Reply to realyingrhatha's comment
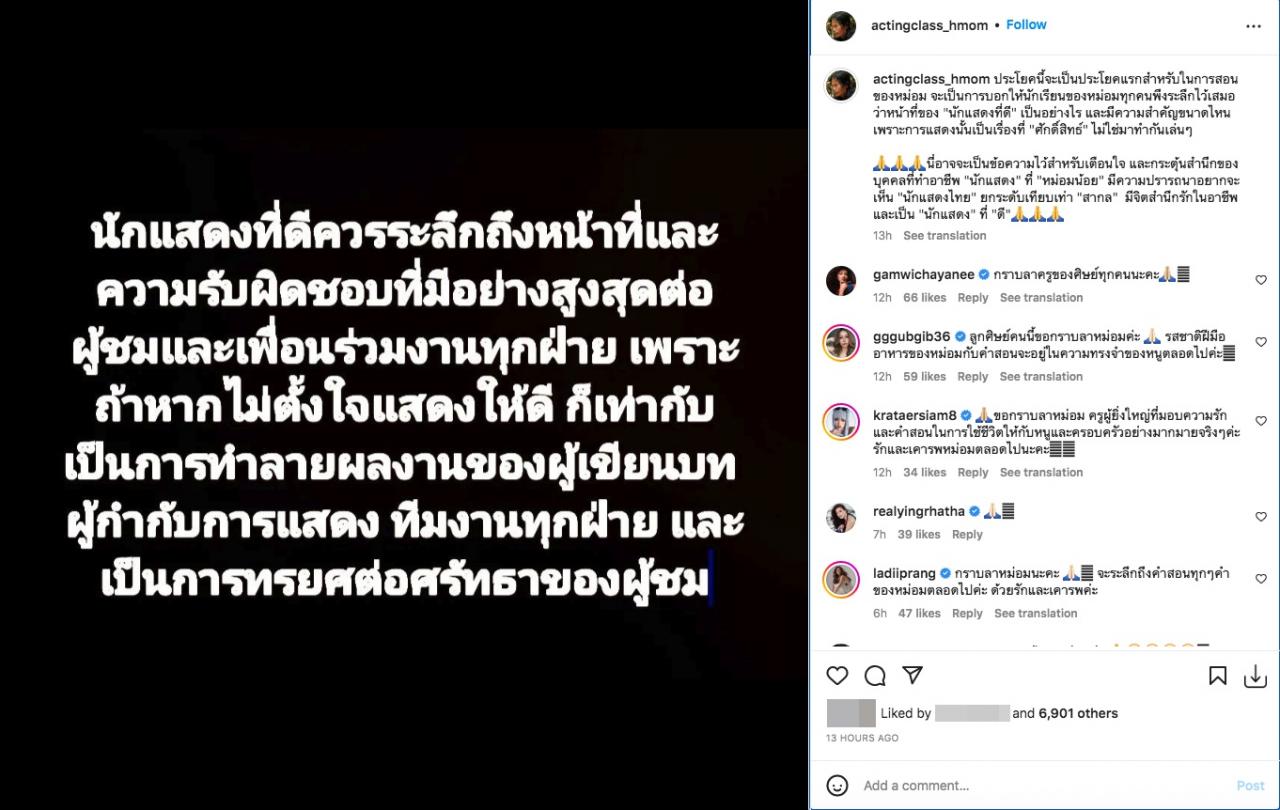Screen dimensions: 1280x810 [967, 535]
